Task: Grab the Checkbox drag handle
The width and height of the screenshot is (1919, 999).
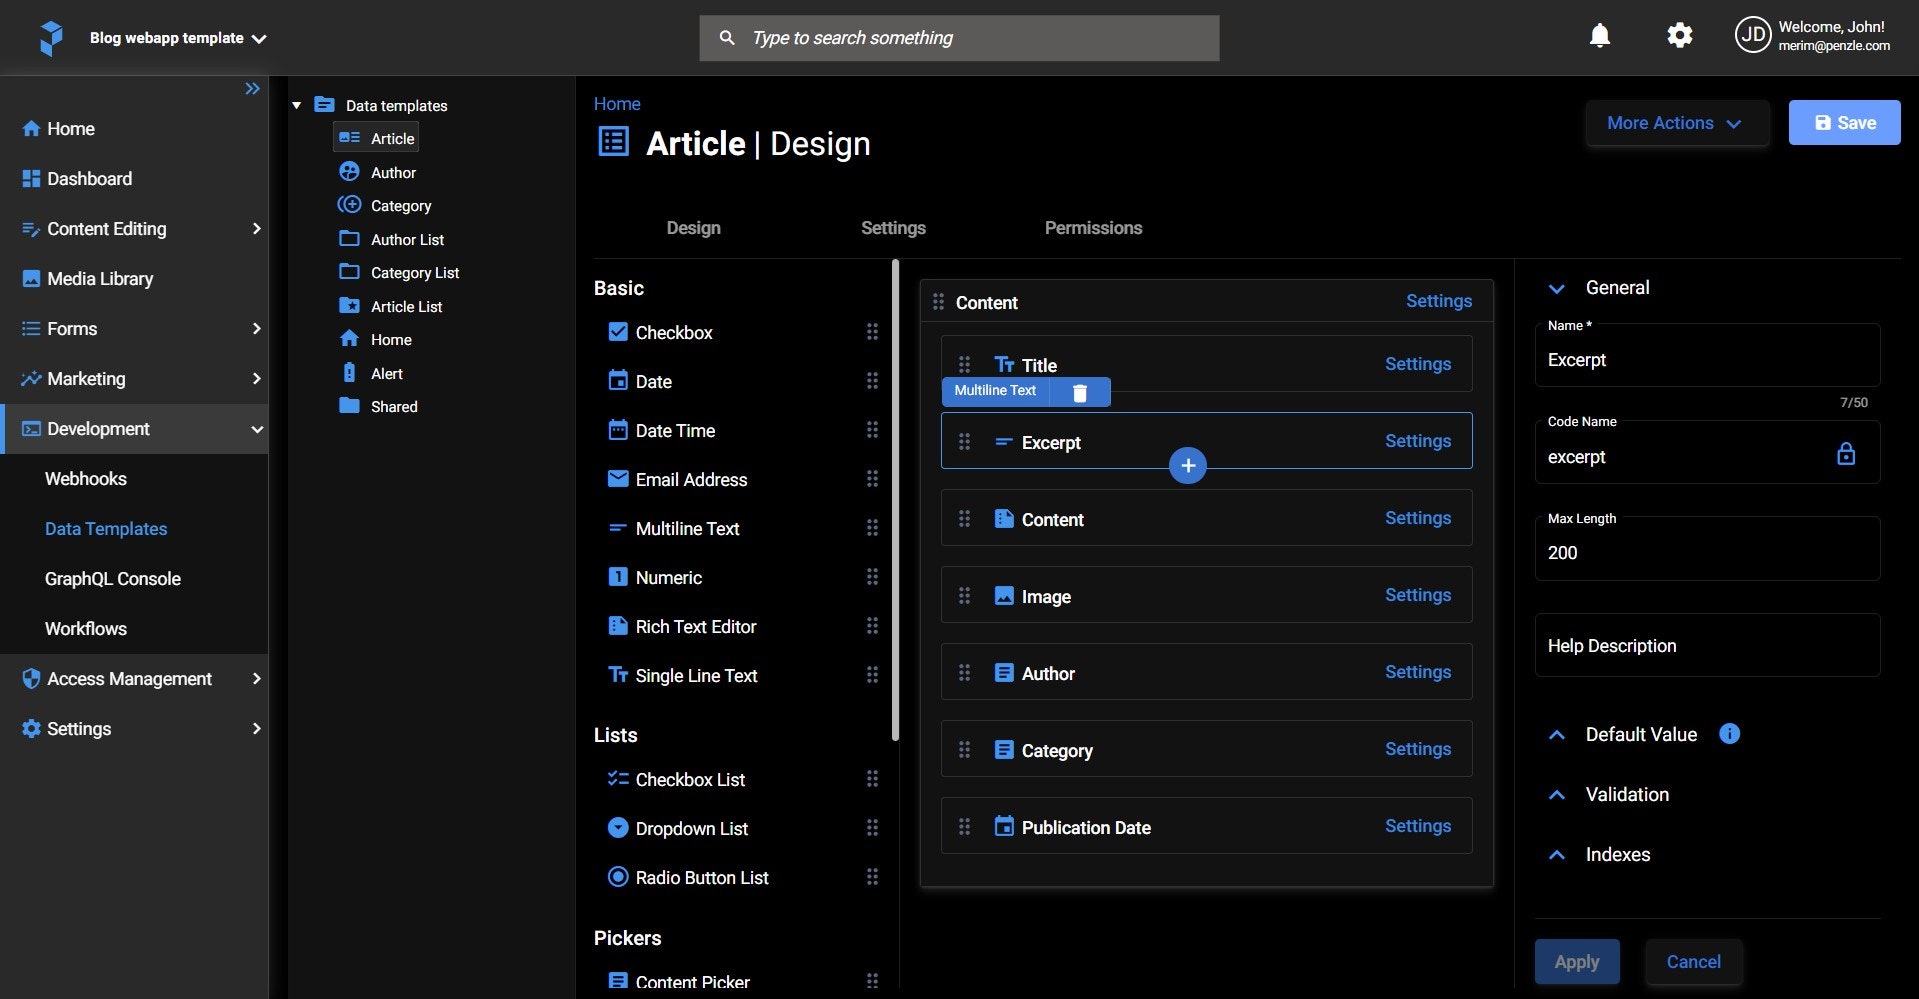Action: 872,332
